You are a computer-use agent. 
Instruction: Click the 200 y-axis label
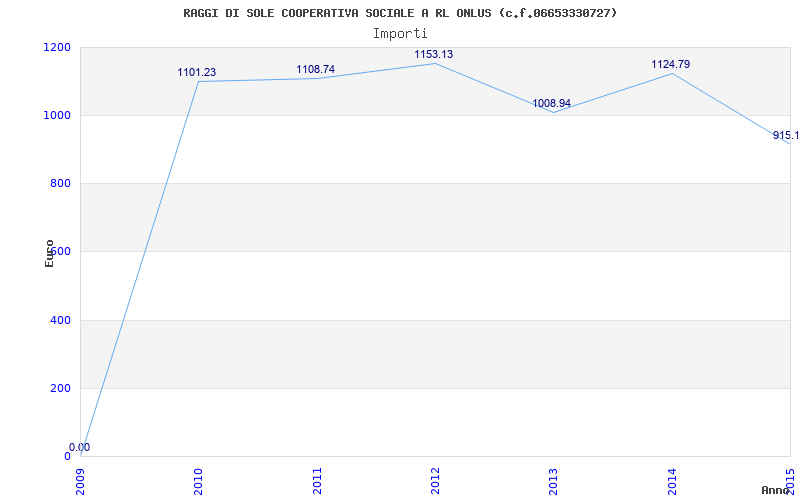click(x=60, y=388)
